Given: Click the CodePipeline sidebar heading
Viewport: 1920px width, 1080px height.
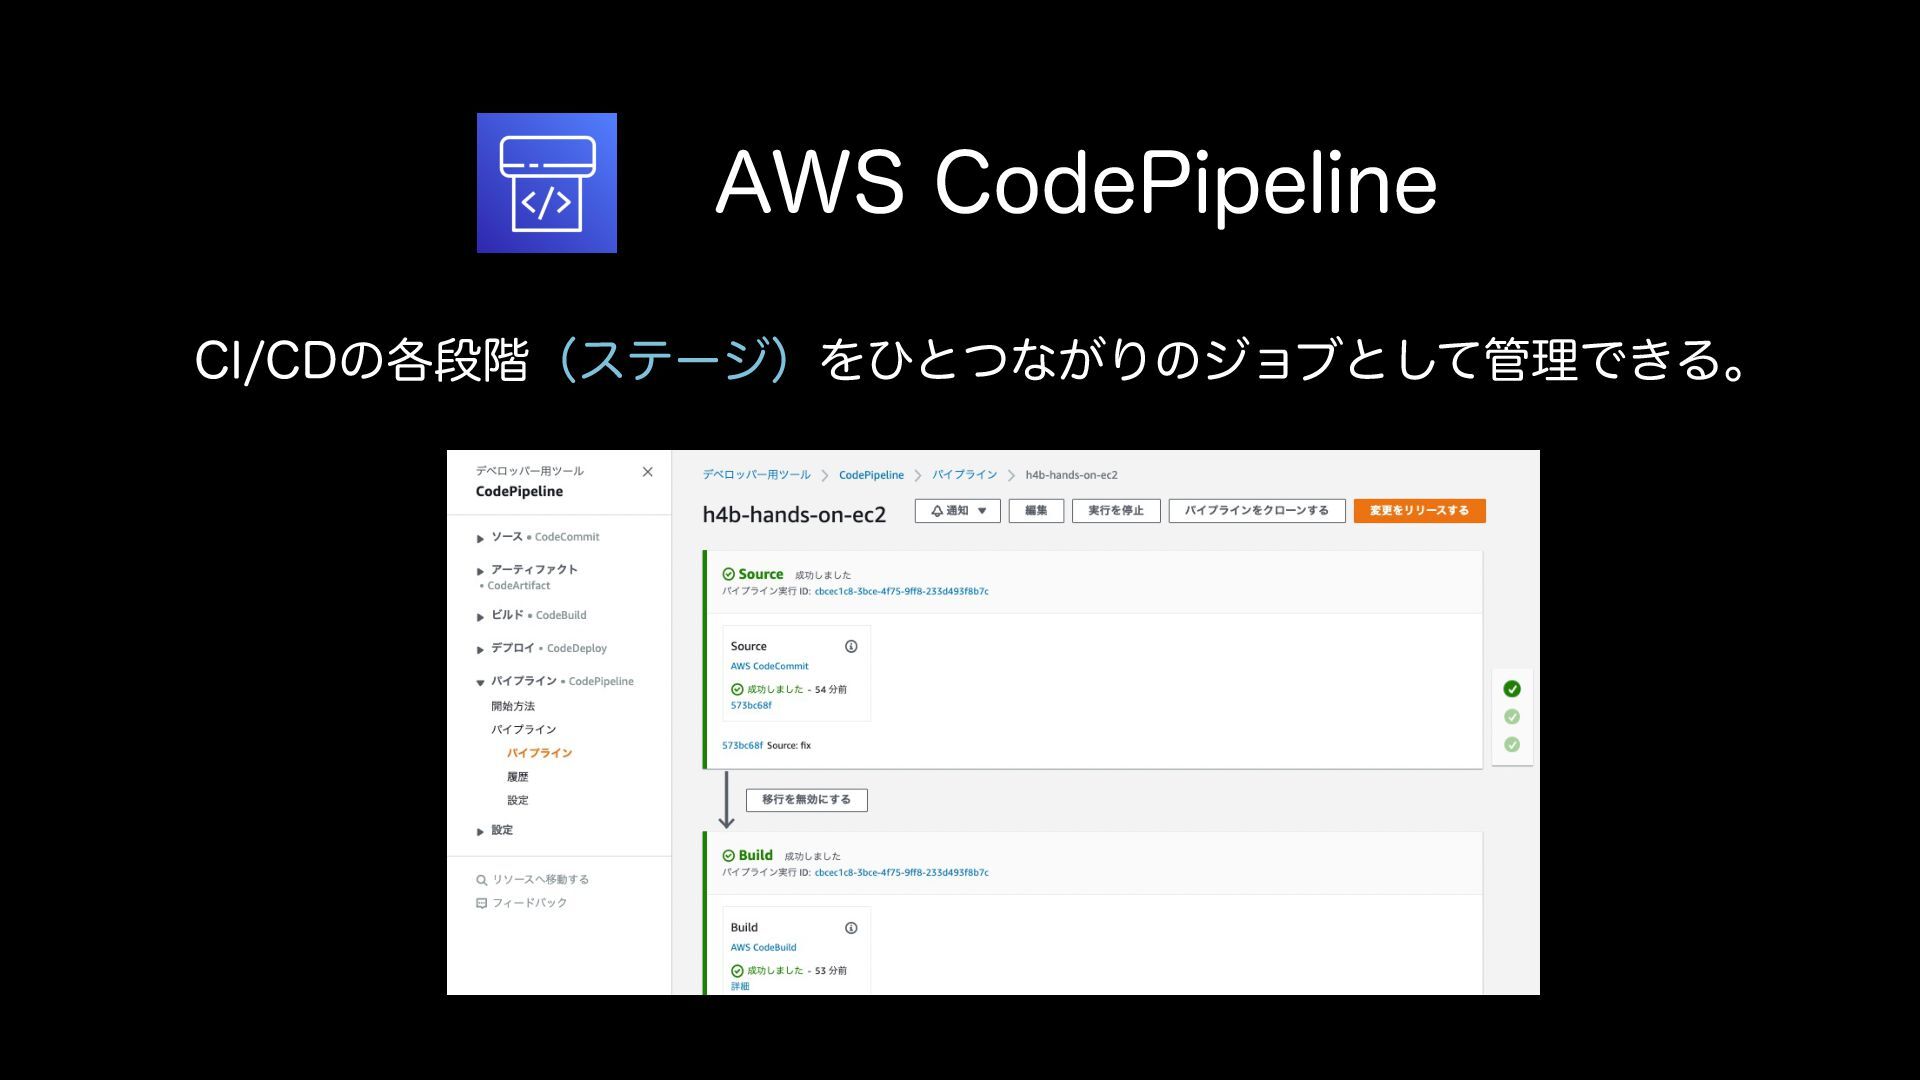Looking at the screenshot, I should [x=519, y=492].
